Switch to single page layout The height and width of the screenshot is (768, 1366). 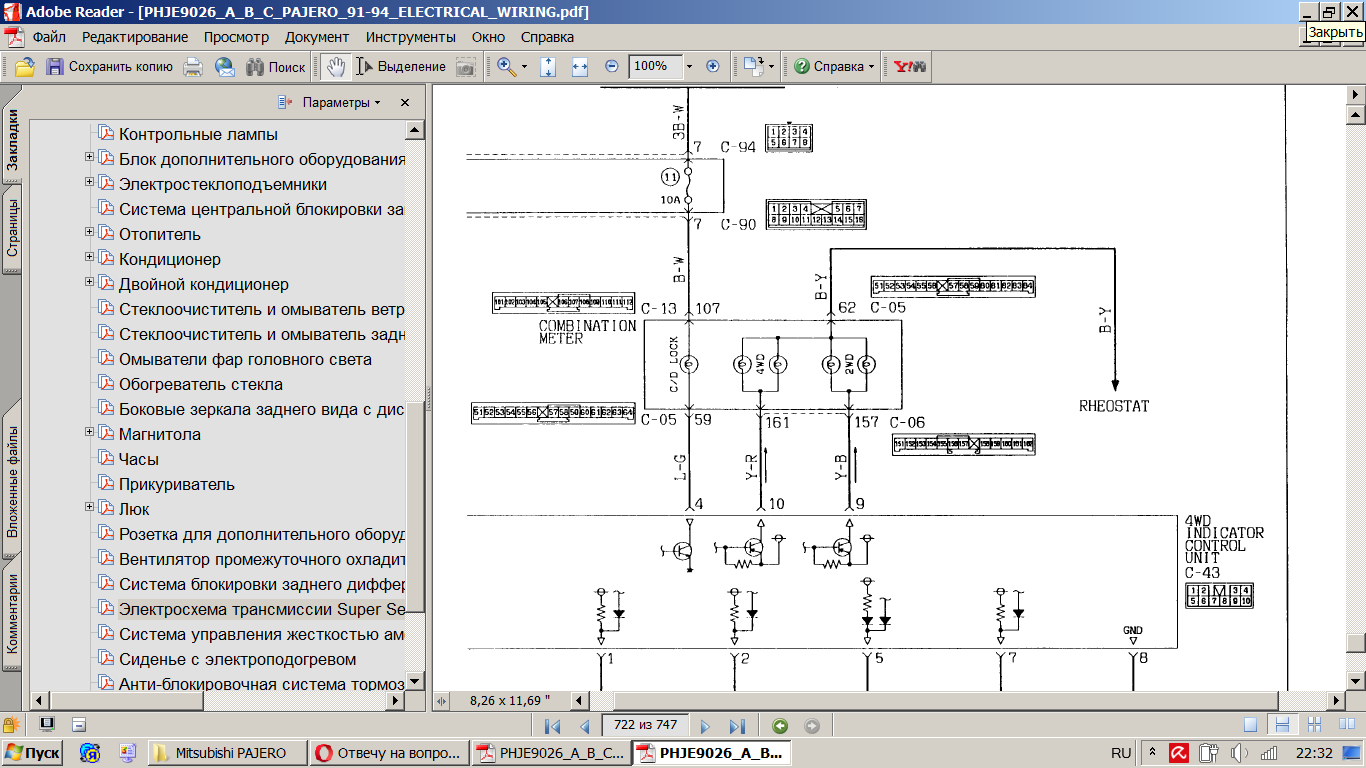(x=1250, y=726)
